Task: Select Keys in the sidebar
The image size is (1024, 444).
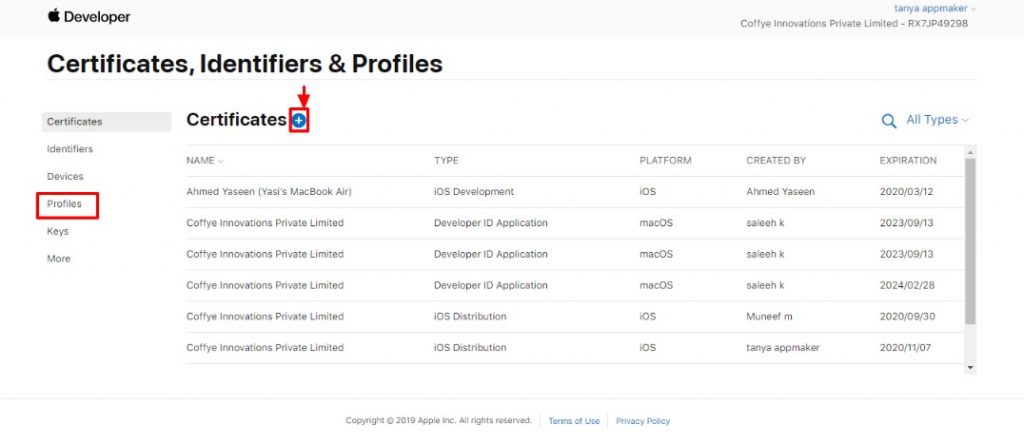Action: (57, 231)
